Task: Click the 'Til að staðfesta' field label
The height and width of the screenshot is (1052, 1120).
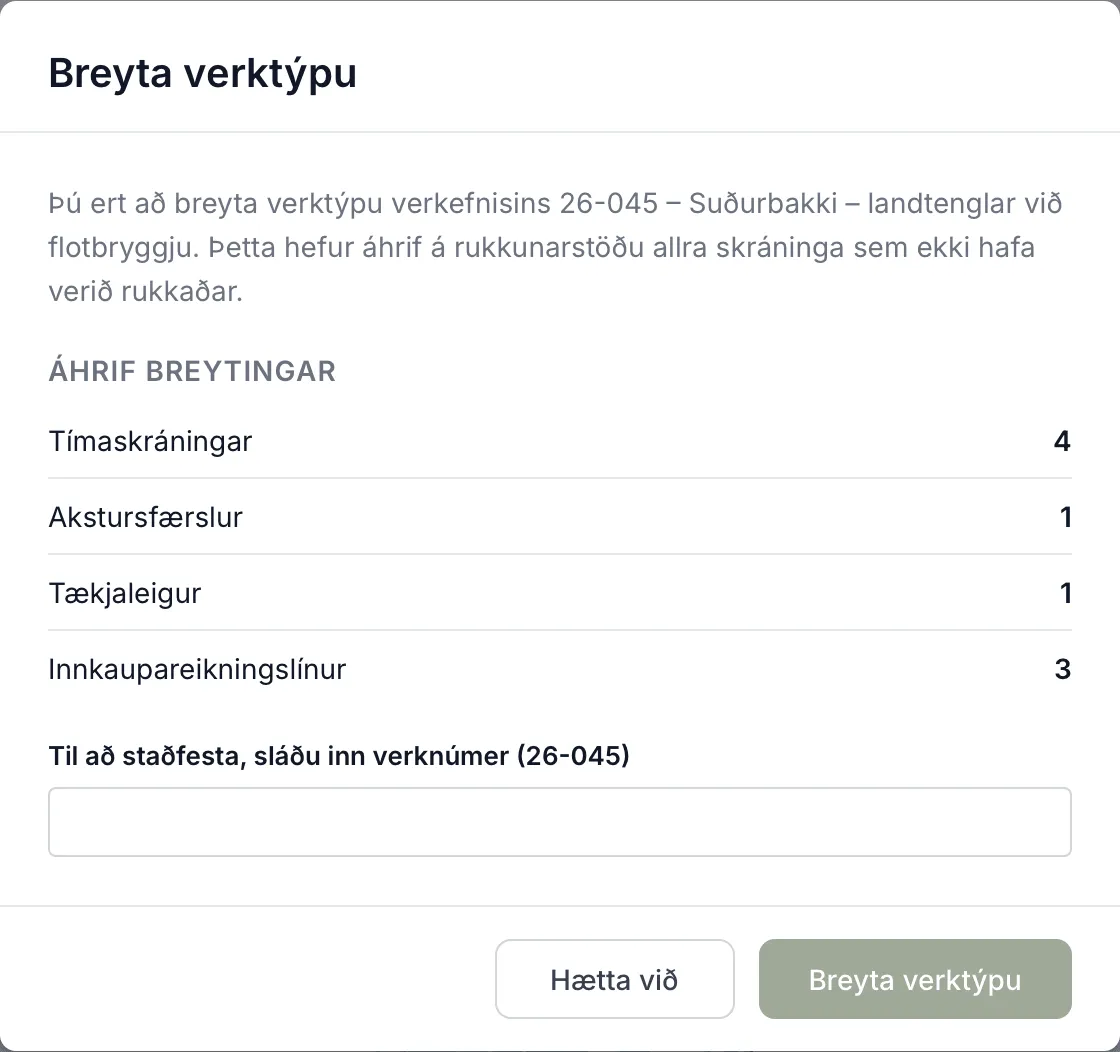Action: pos(339,756)
